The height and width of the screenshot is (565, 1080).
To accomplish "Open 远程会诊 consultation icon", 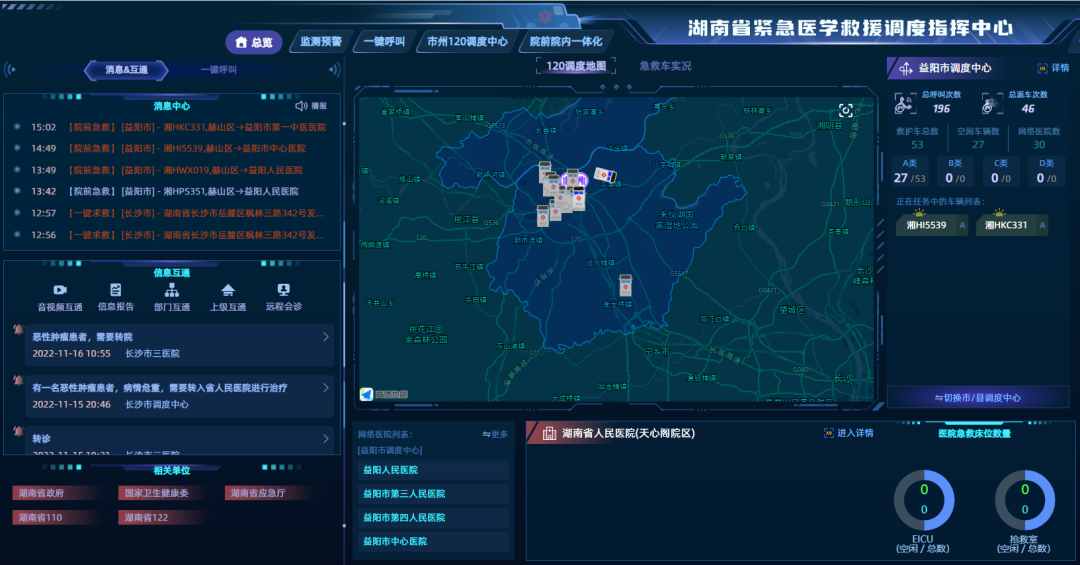I will (284, 290).
